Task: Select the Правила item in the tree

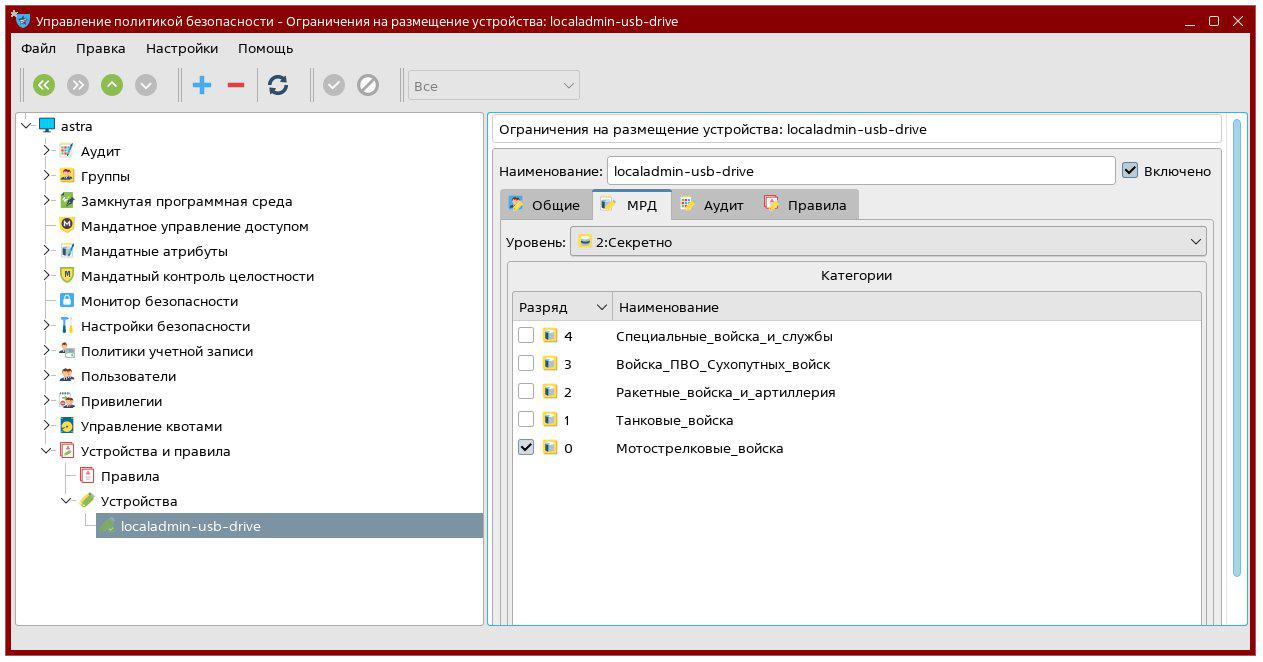Action: [x=130, y=476]
